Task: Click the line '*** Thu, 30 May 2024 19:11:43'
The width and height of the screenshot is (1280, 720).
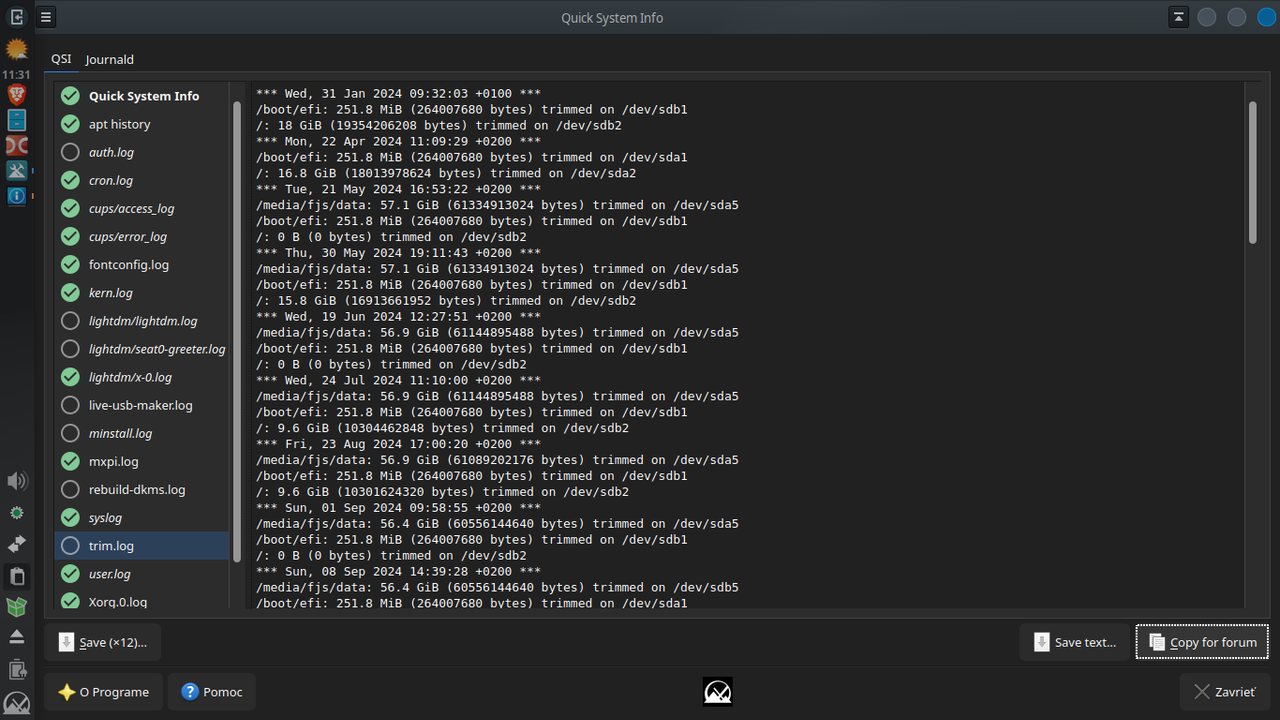Action: 398,253
